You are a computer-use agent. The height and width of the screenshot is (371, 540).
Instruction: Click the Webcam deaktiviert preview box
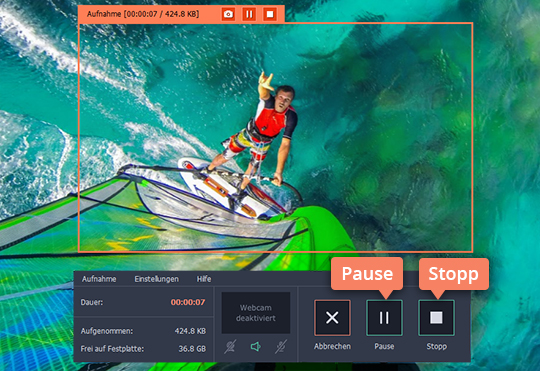[256, 313]
